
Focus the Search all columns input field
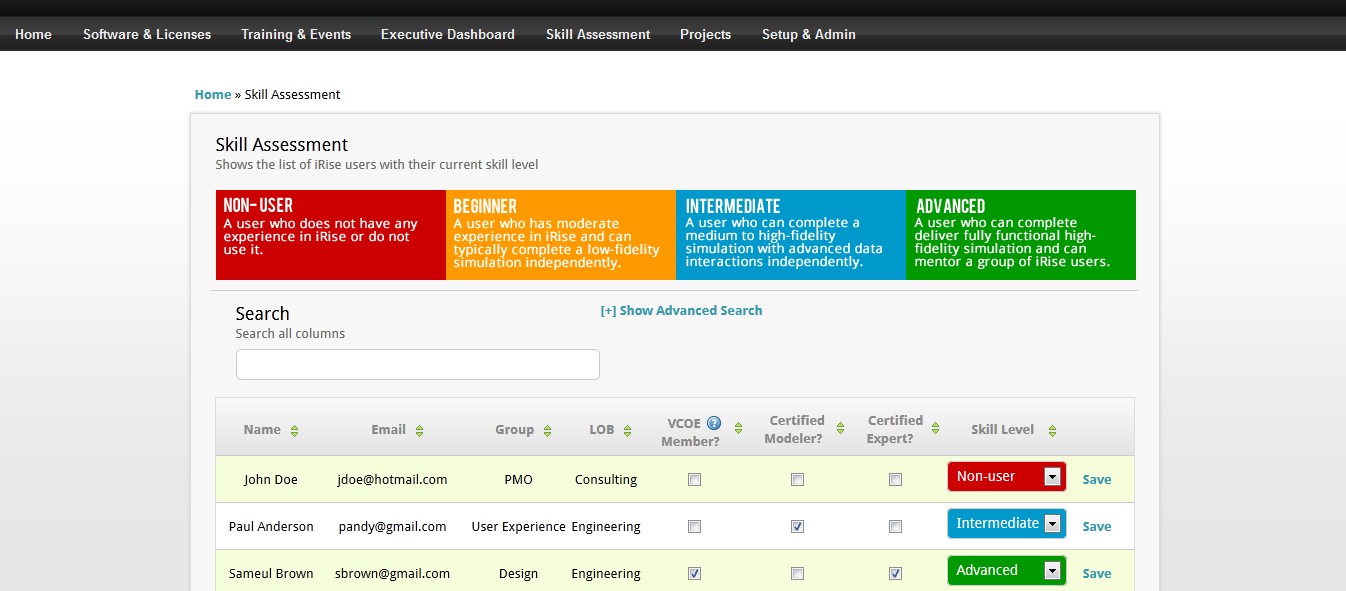click(418, 365)
